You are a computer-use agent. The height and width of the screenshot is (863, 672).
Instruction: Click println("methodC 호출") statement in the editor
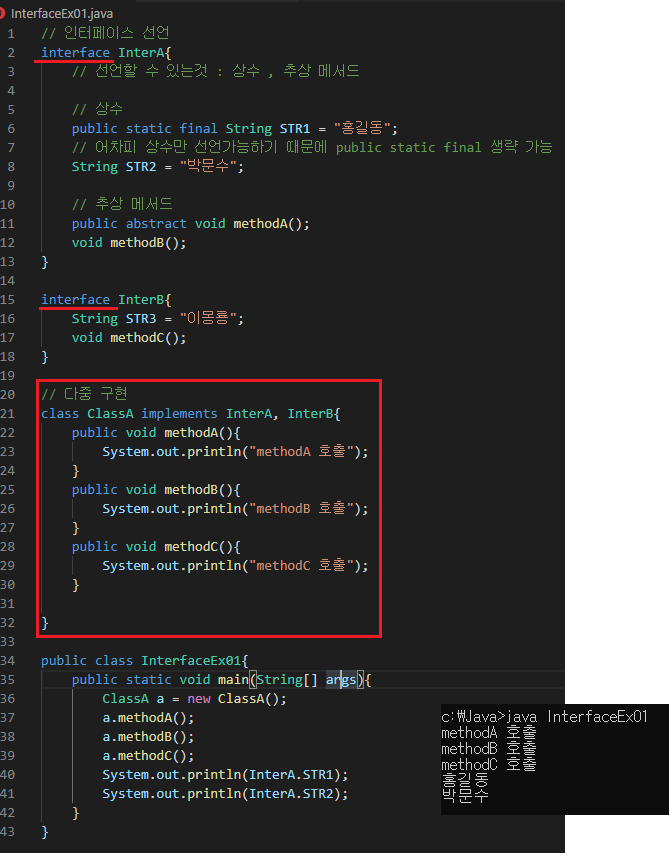(235, 565)
